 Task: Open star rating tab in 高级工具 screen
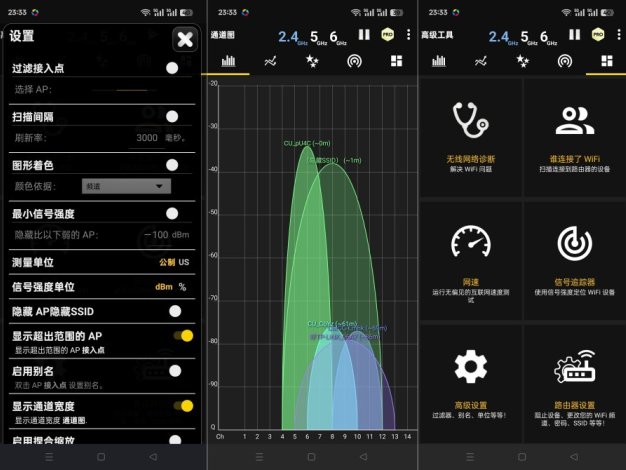pos(523,61)
